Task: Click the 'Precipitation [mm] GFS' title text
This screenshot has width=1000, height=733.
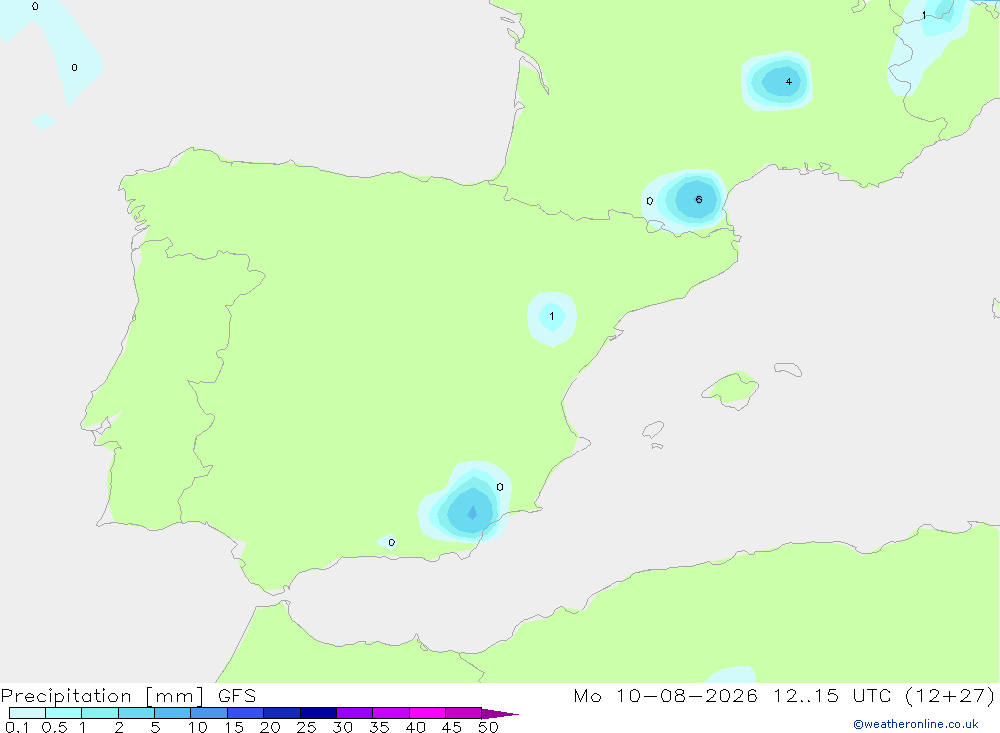Action: 128,696
